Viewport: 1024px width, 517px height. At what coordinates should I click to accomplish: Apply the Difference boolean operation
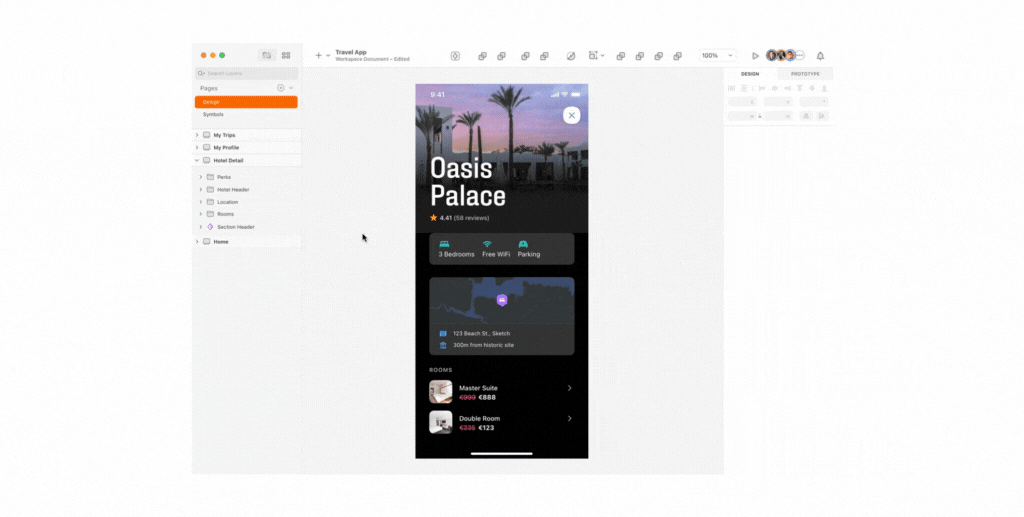pos(678,56)
